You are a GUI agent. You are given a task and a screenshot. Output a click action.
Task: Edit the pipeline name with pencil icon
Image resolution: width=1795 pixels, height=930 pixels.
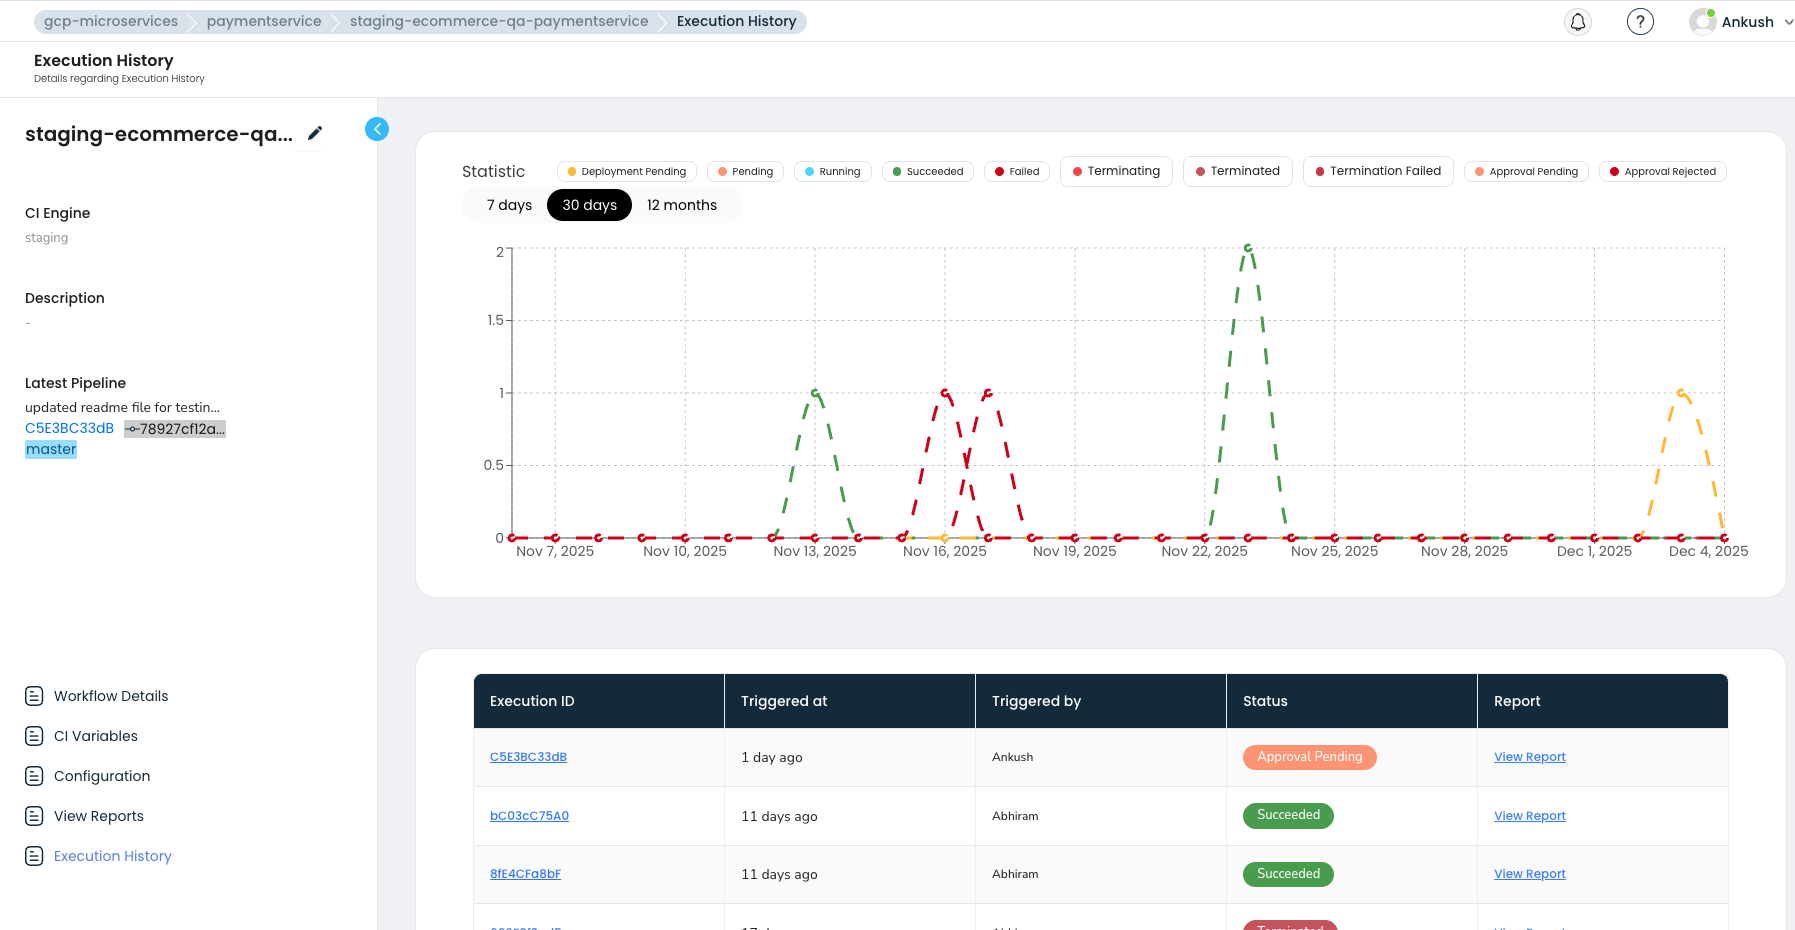(x=315, y=133)
